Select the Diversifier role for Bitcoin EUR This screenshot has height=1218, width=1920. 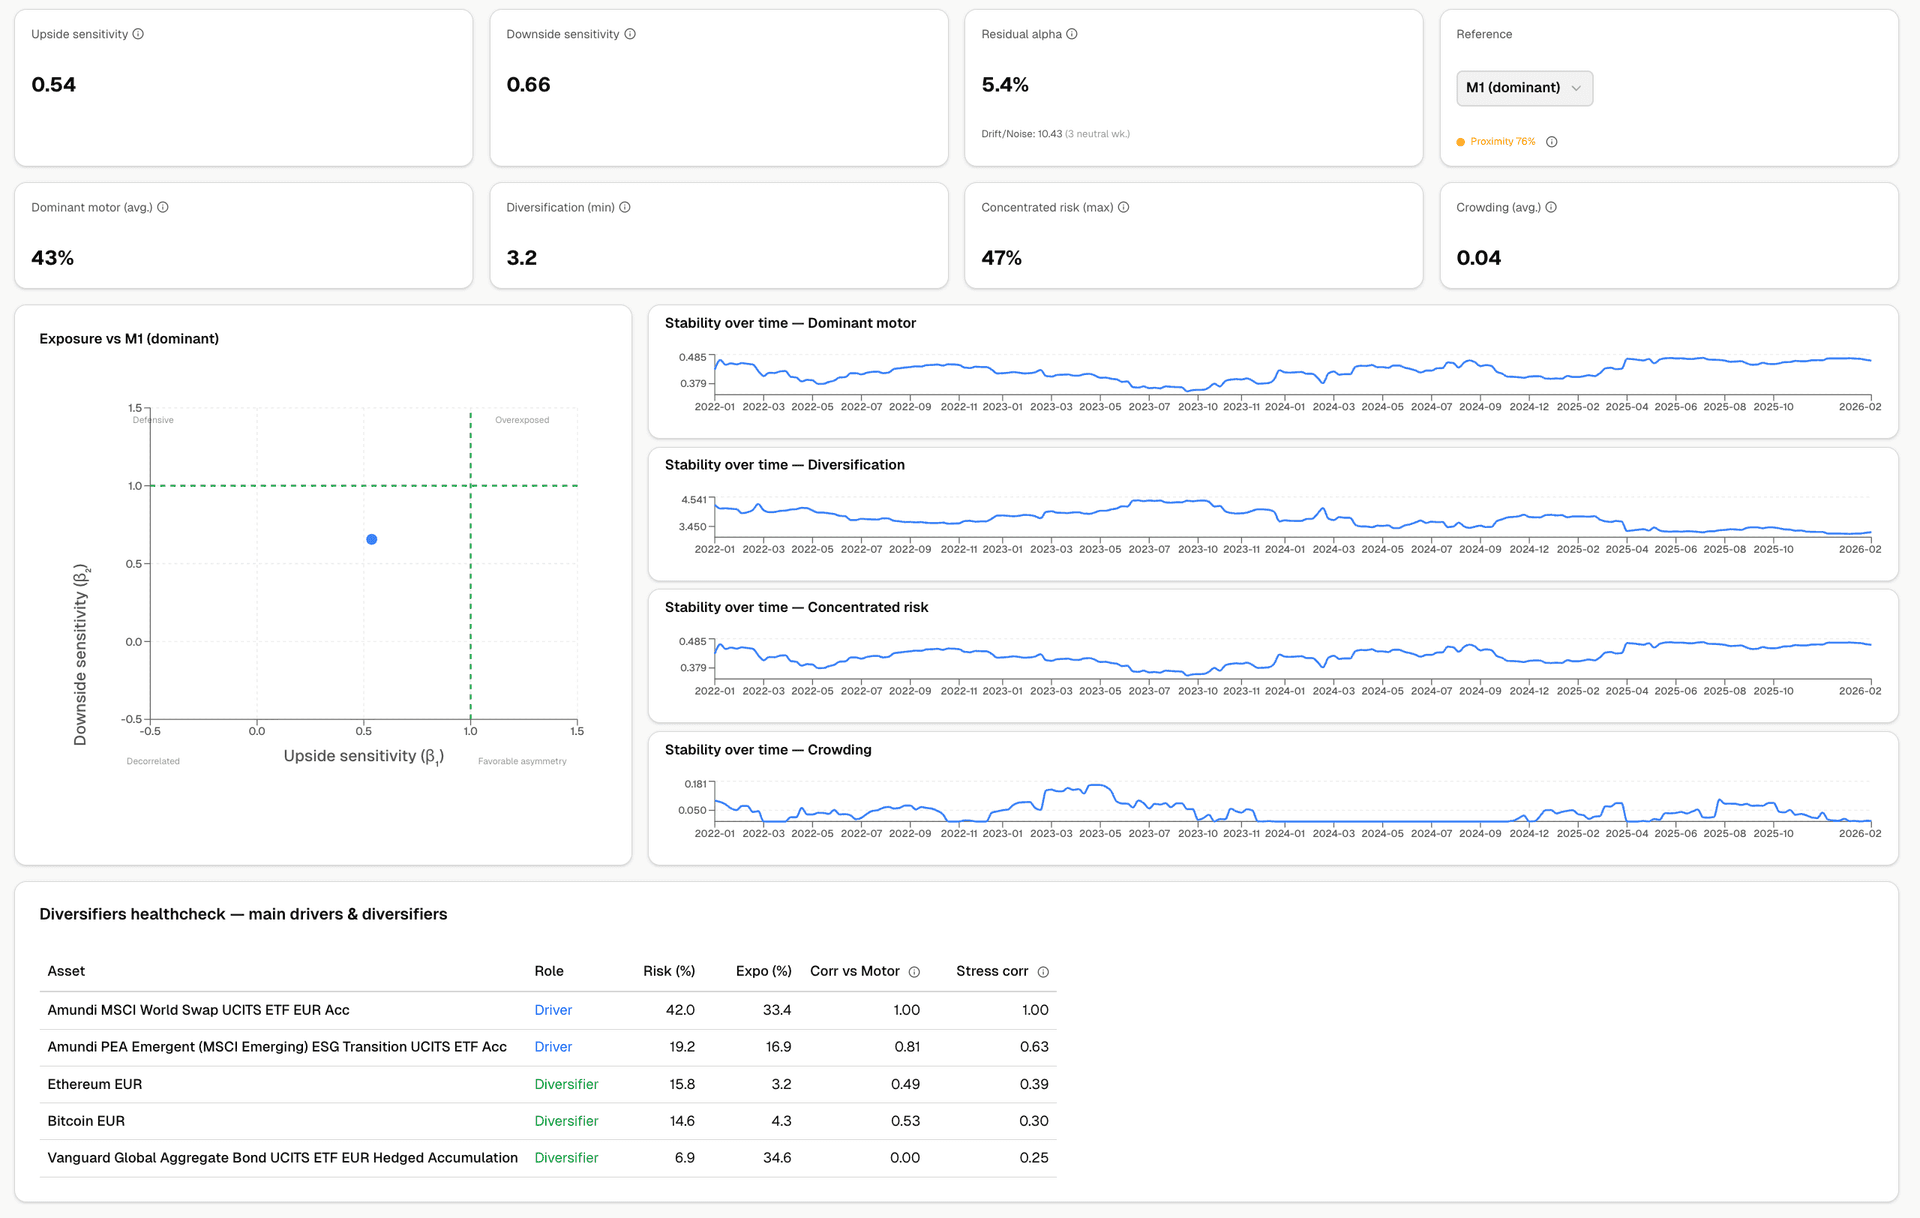pyautogui.click(x=566, y=1121)
